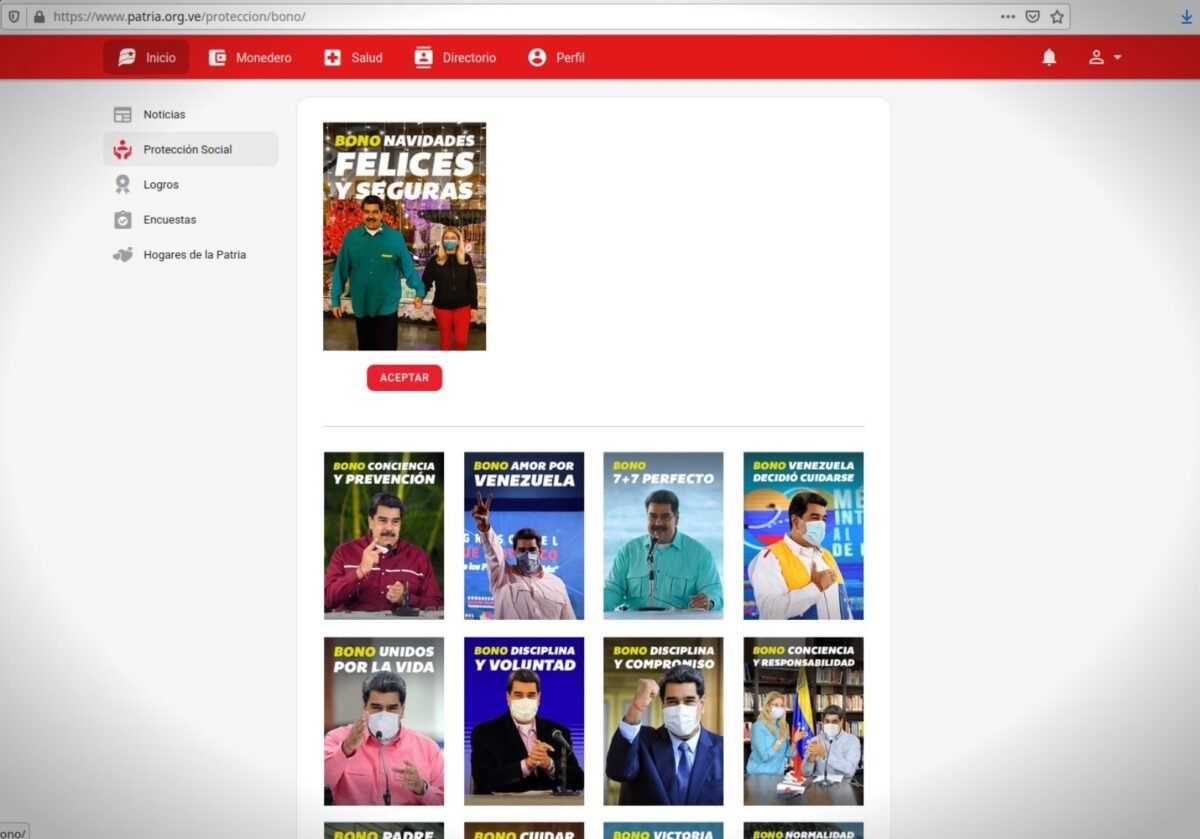Open the Directorio menu item
The height and width of the screenshot is (839, 1200).
pos(455,58)
